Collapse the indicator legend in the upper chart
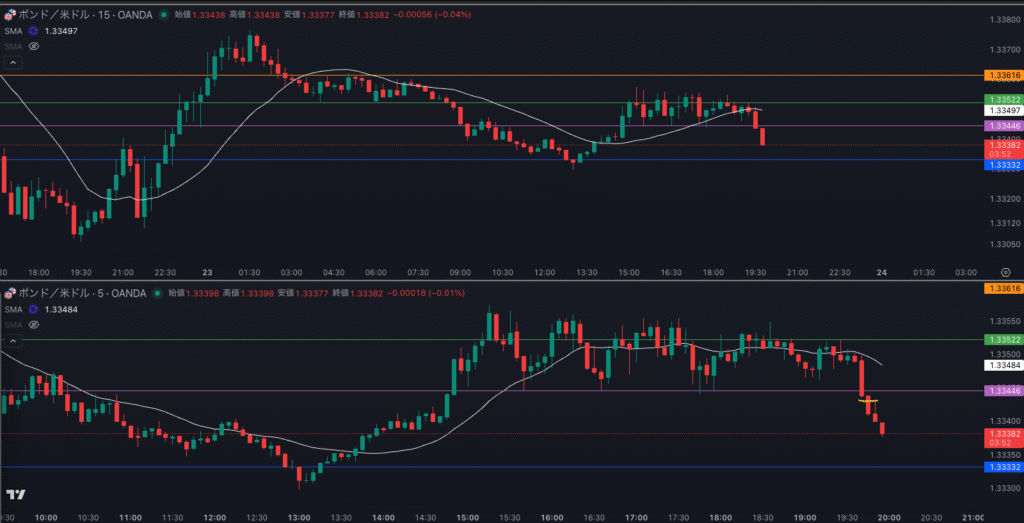The image size is (1024, 523). click(x=12, y=62)
